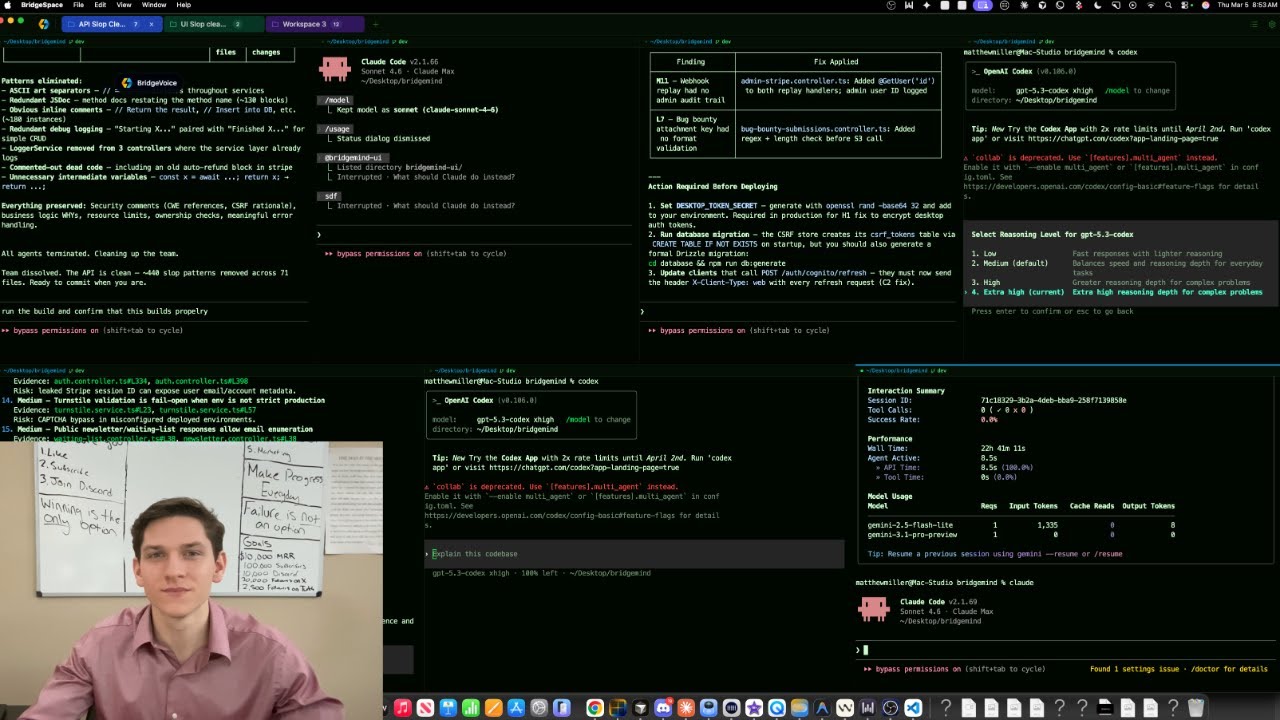Open the News app in the dock
1280x720 pixels.
(426, 708)
